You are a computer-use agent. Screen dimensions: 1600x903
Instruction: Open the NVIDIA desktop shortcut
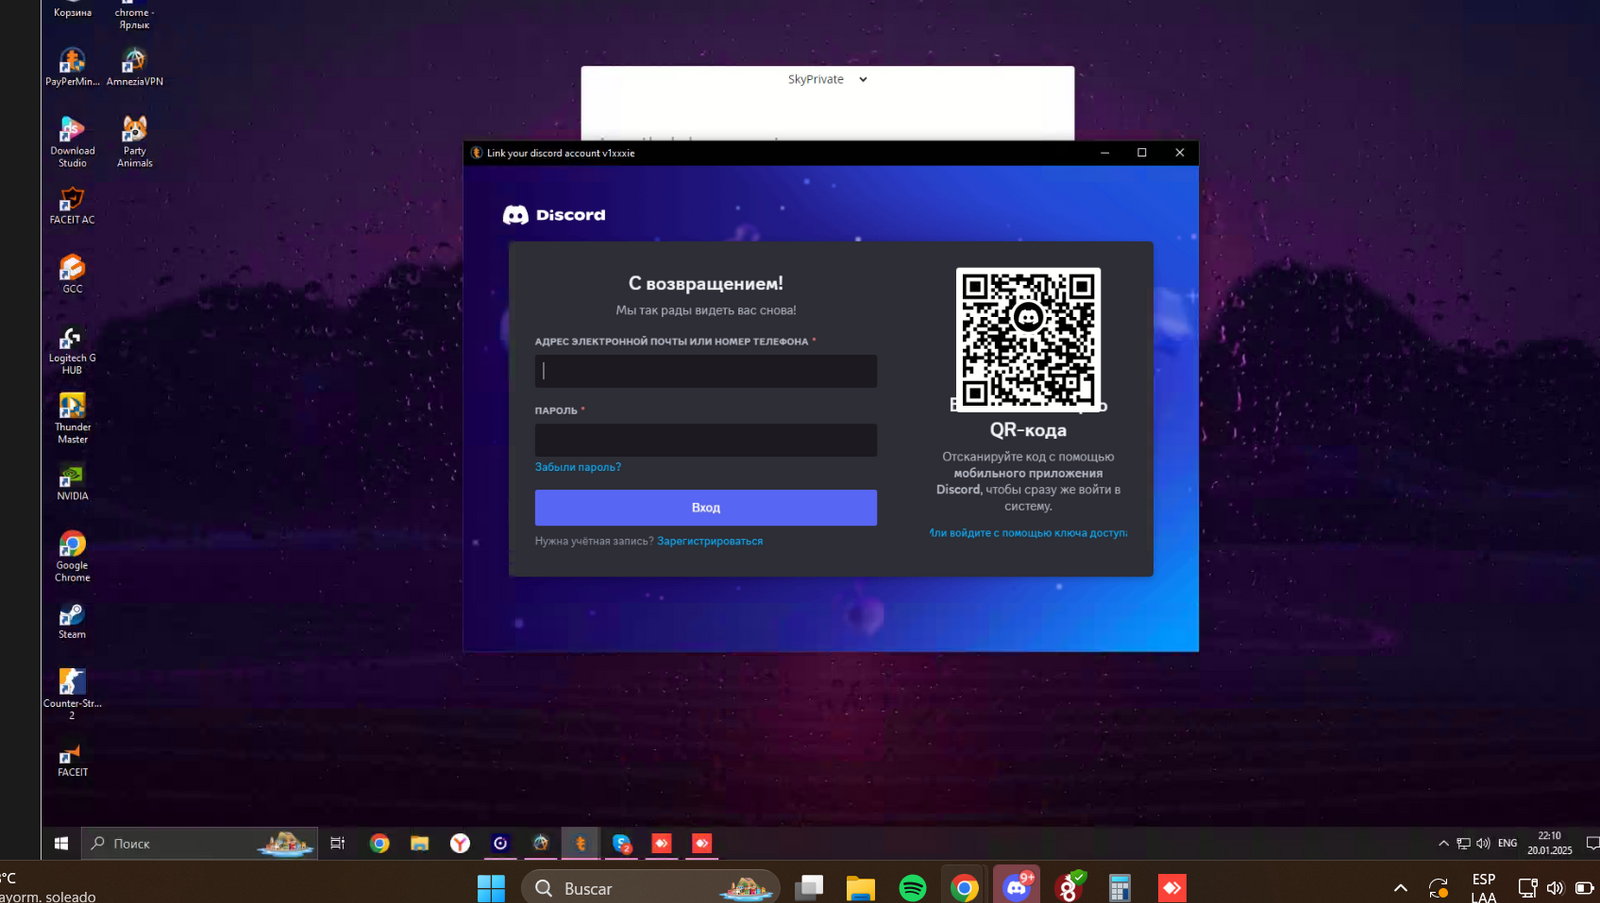point(72,482)
